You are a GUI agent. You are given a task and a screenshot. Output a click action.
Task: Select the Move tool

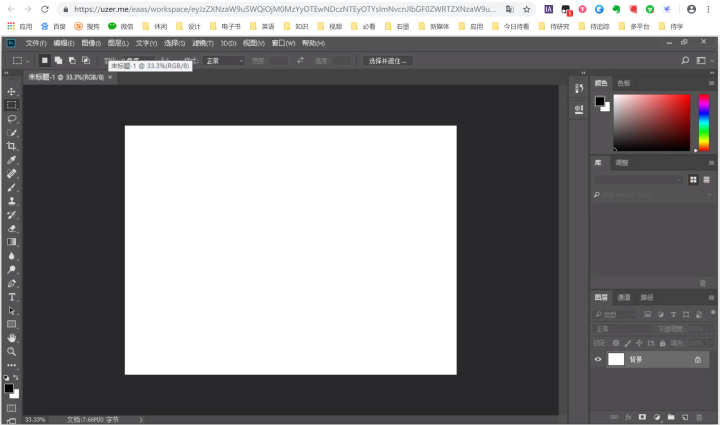pyautogui.click(x=12, y=91)
